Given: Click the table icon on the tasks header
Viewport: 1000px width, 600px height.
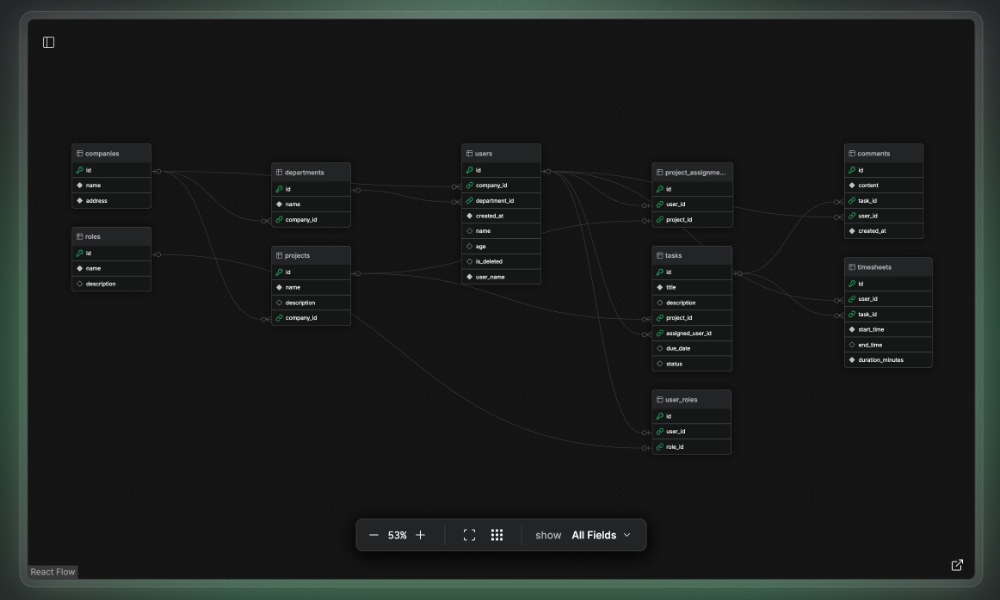Looking at the screenshot, I should point(658,255).
